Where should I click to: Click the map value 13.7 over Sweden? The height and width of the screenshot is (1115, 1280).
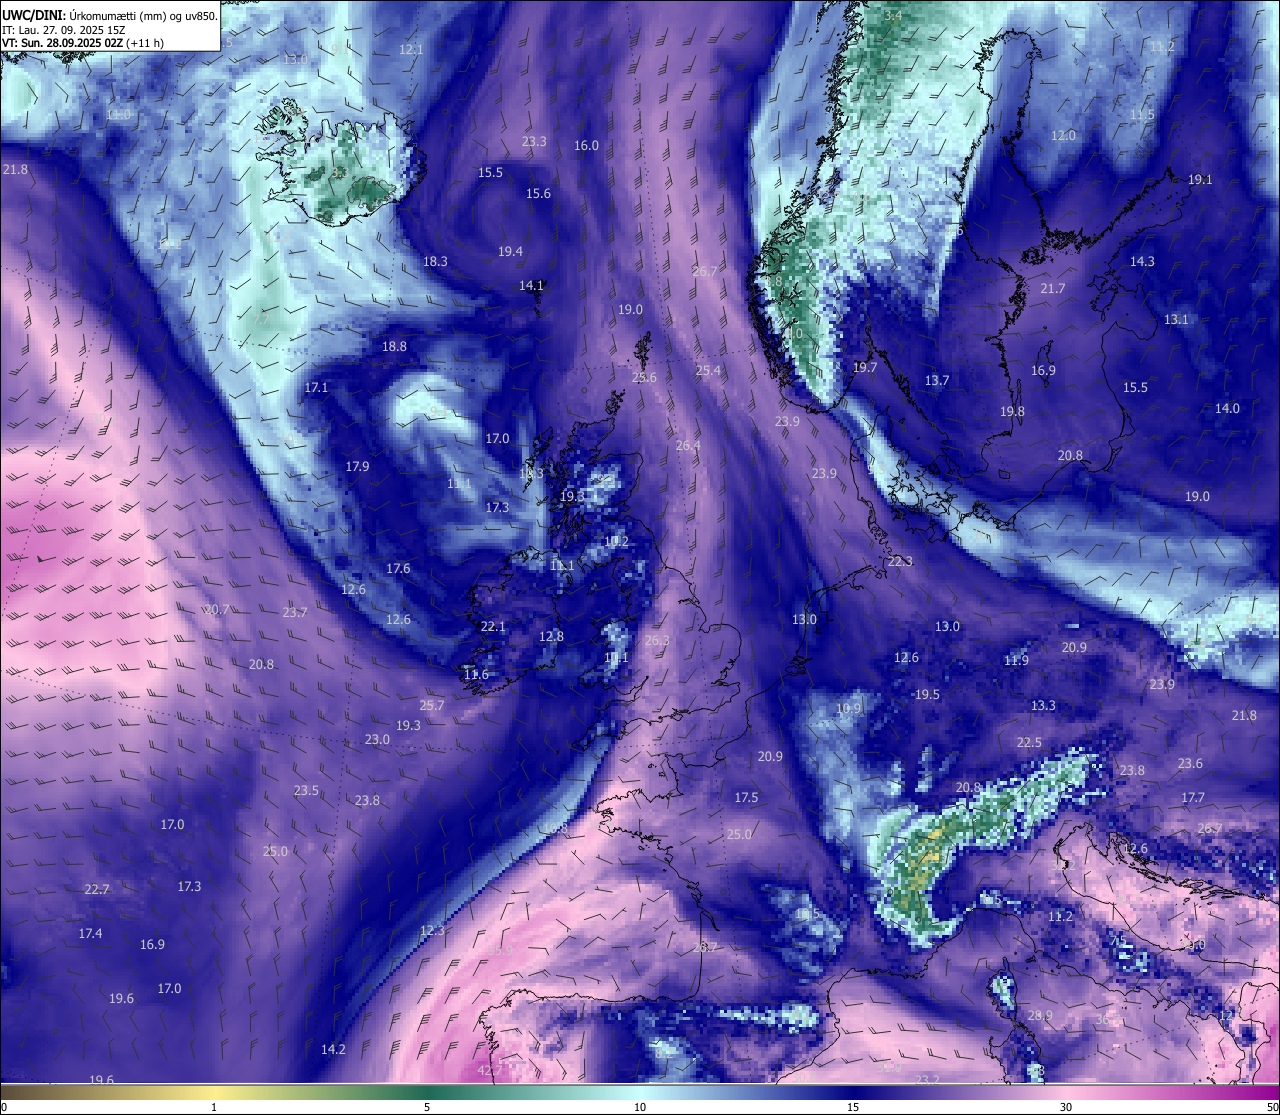tap(936, 380)
